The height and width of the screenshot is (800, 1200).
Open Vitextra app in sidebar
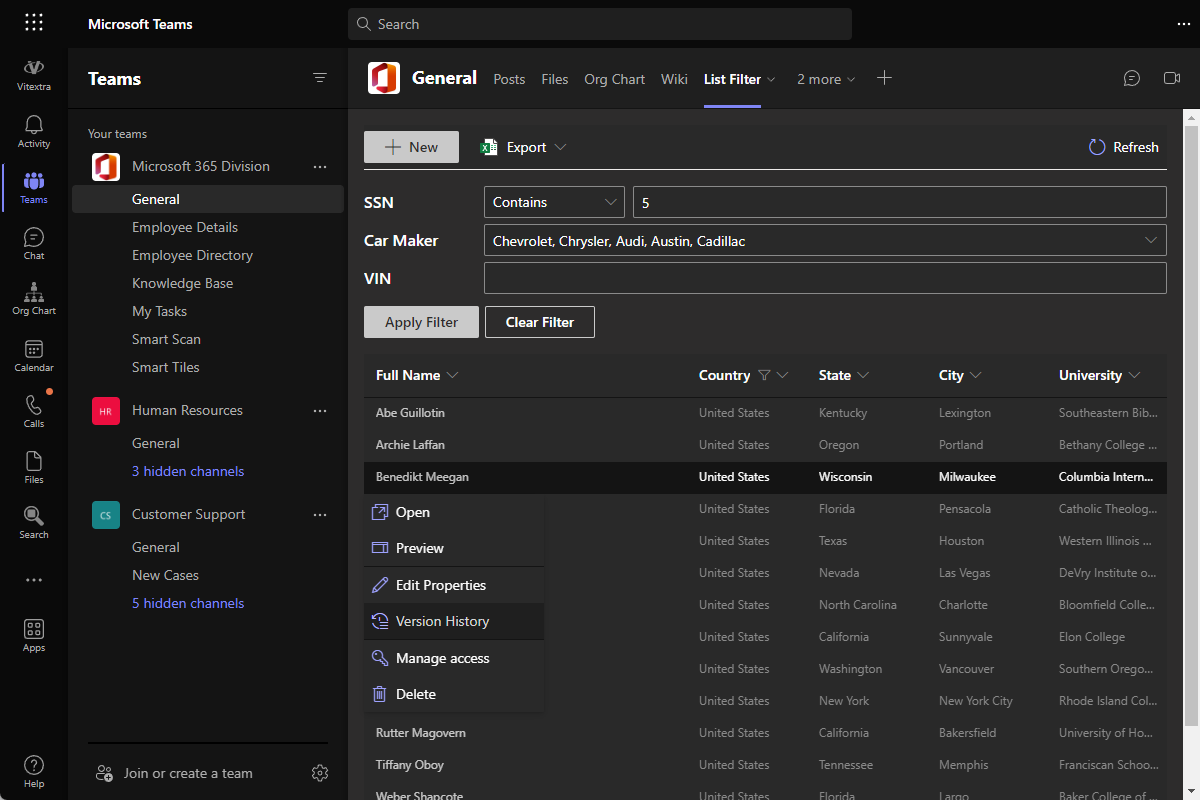[34, 74]
